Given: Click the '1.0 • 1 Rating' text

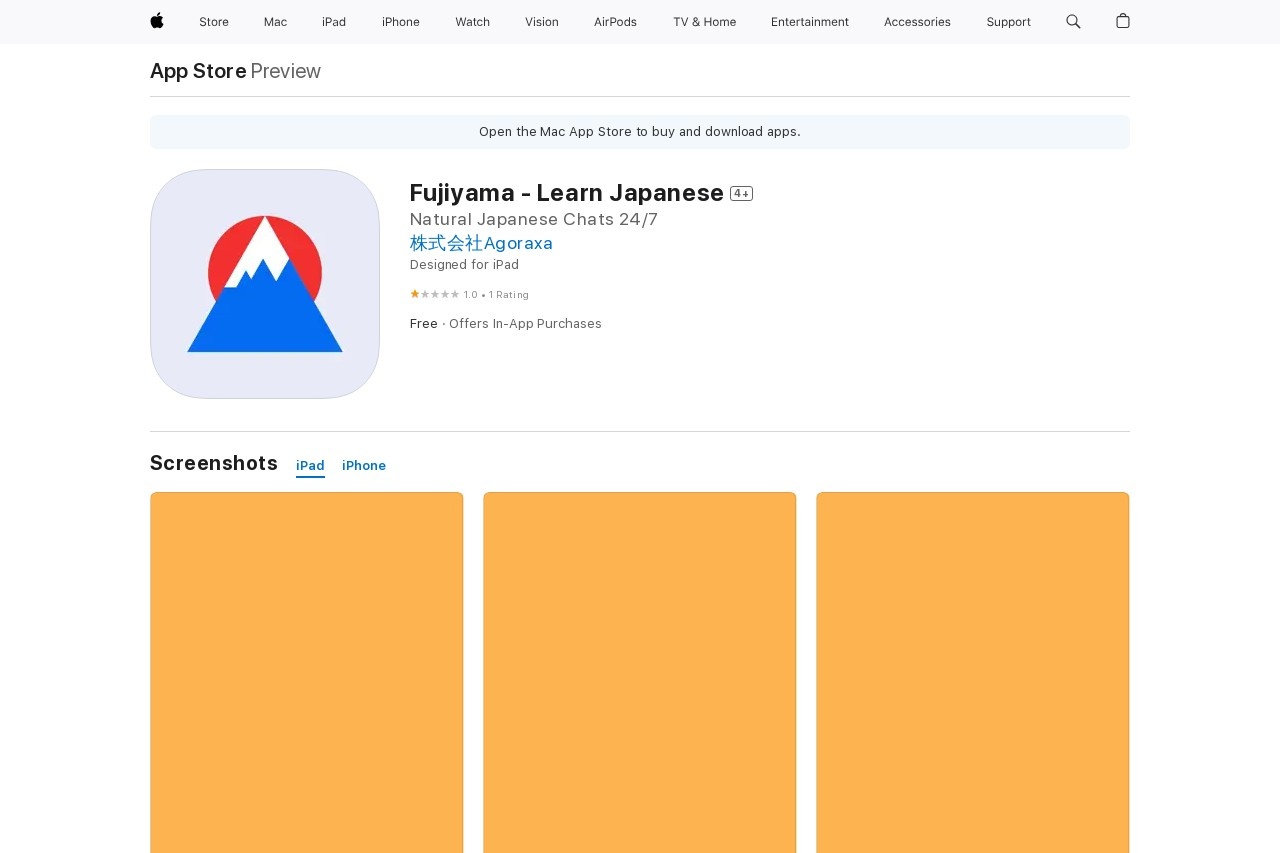Looking at the screenshot, I should (496, 295).
